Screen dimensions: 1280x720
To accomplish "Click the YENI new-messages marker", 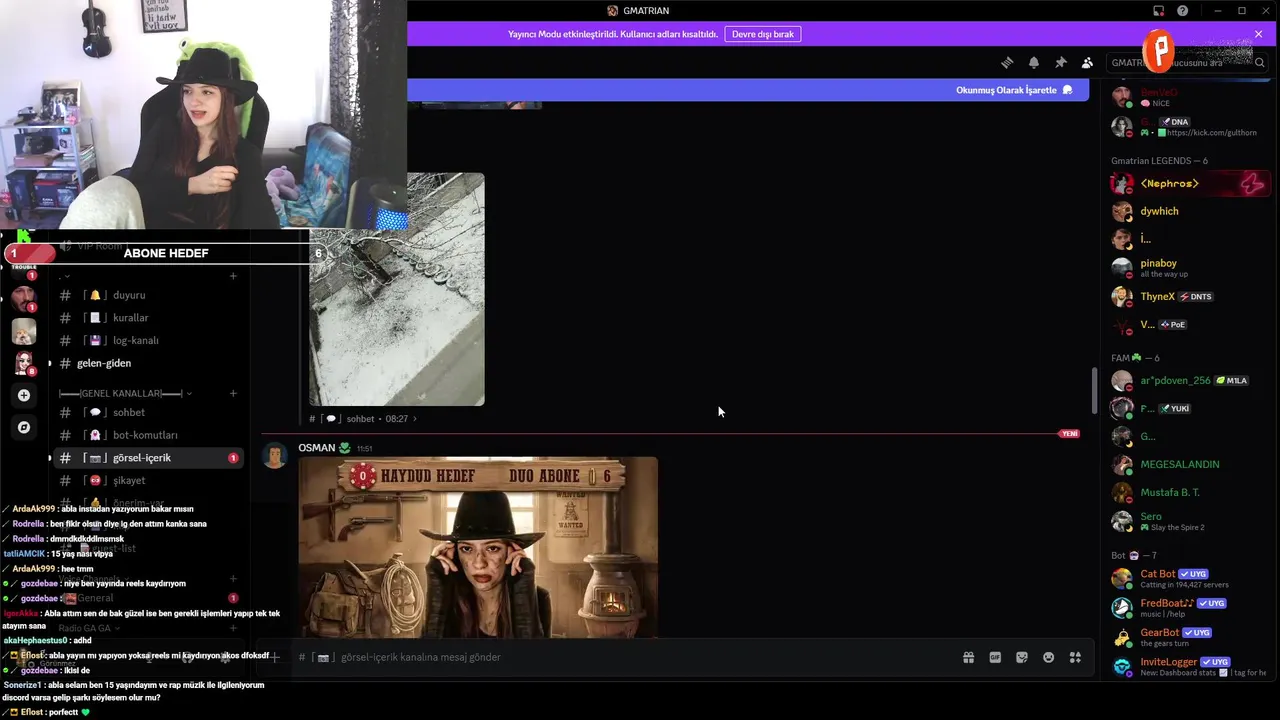I will [x=1069, y=434].
